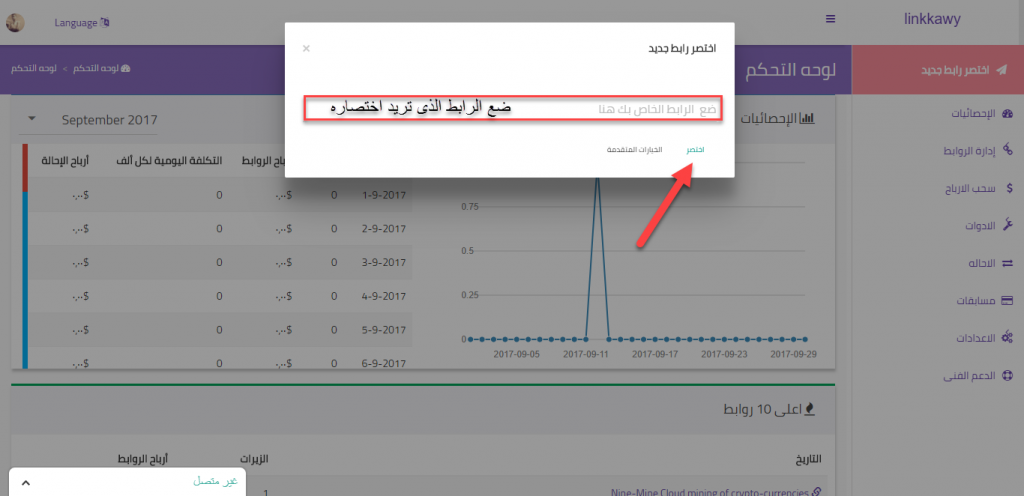Click the bar chart icon beside الإحصائيات heading
This screenshot has width=1024, height=496.
coord(808,118)
